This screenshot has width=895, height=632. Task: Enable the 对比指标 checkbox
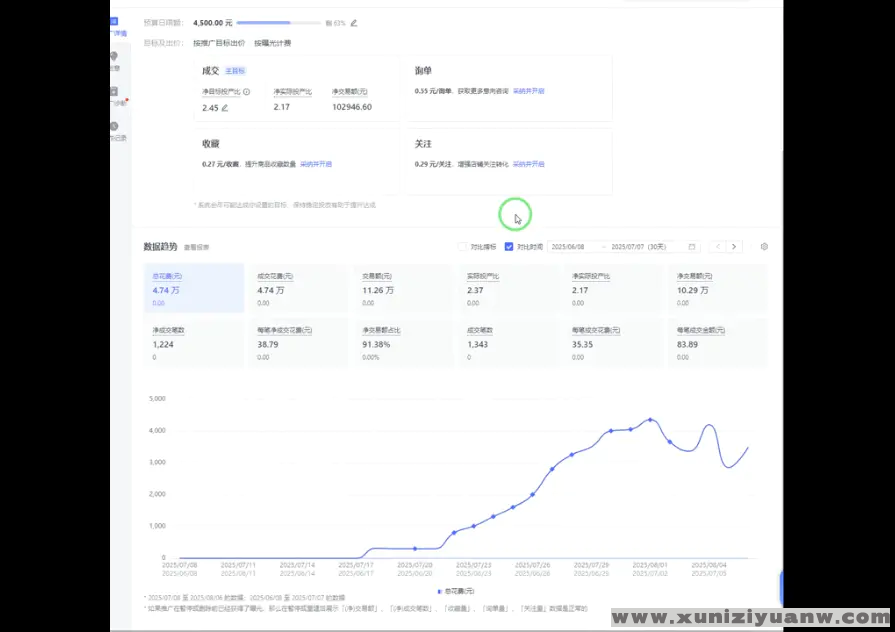[462, 246]
